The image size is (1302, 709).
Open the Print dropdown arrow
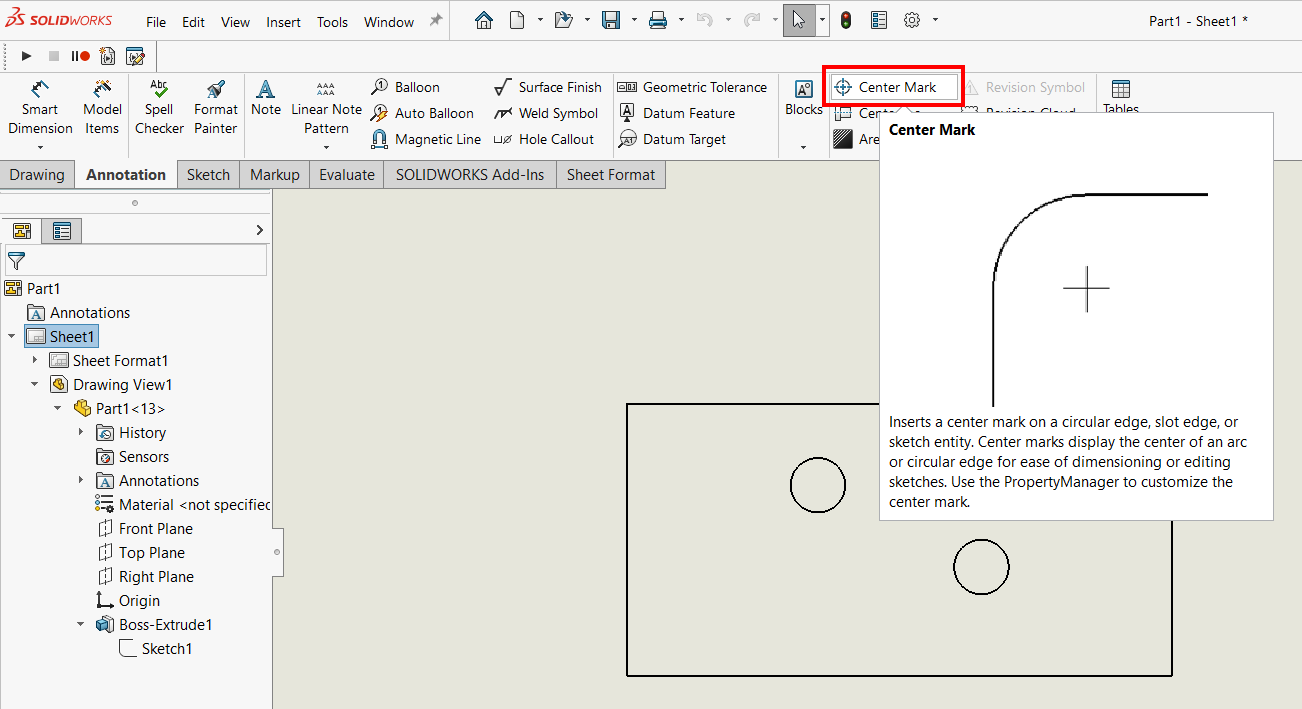click(x=680, y=20)
